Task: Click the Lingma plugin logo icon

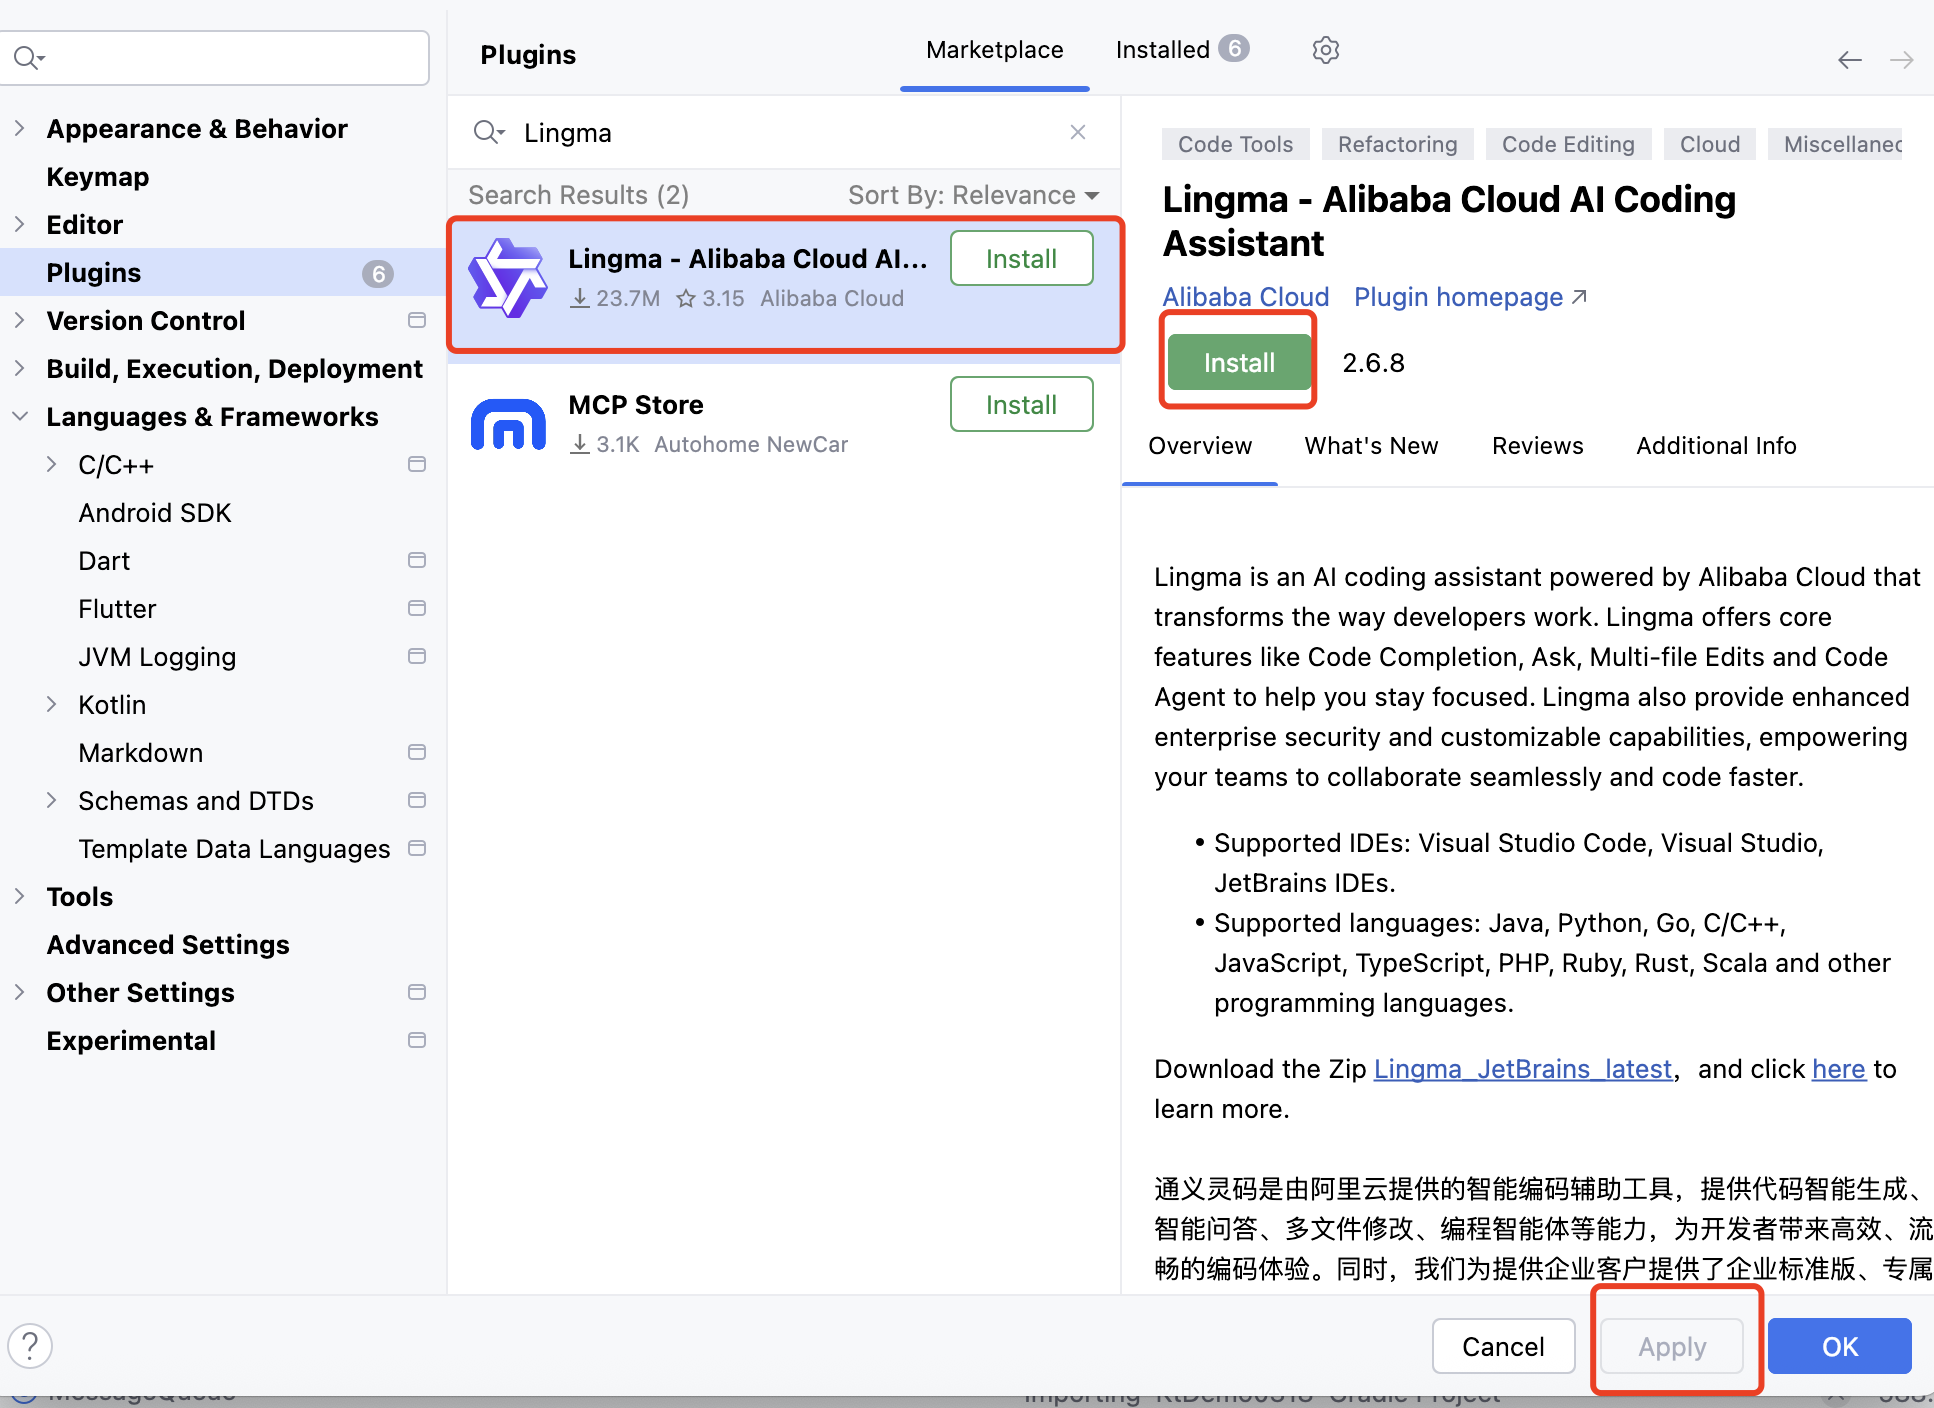Action: (x=508, y=278)
